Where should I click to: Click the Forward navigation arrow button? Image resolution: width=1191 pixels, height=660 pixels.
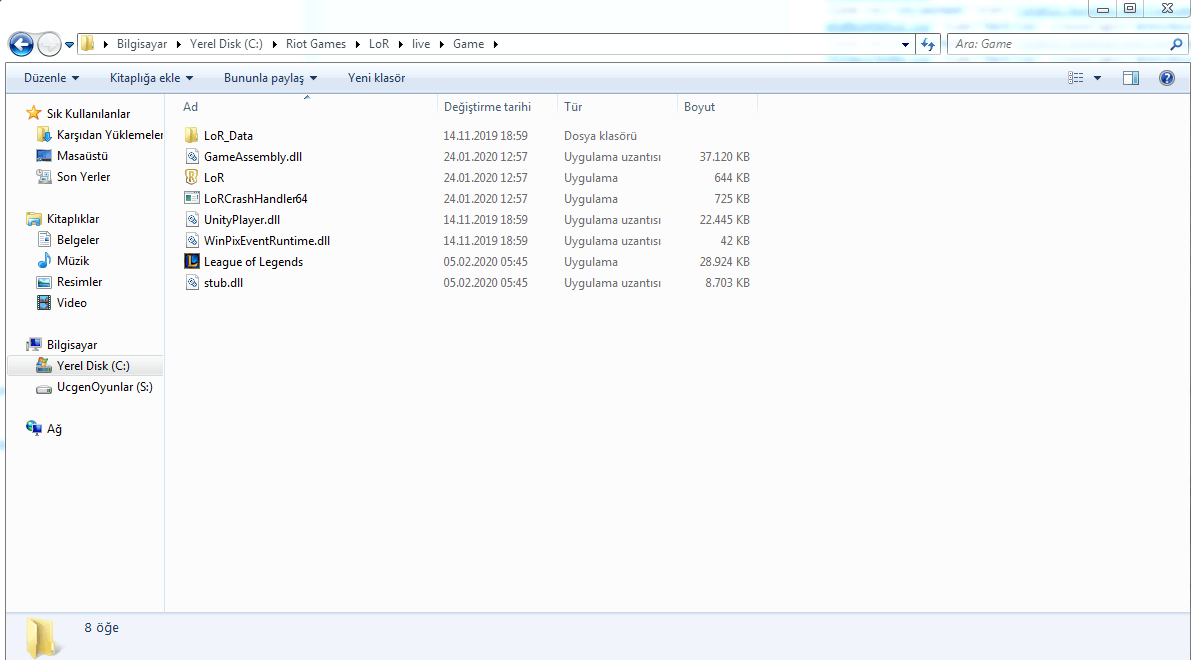(x=49, y=44)
